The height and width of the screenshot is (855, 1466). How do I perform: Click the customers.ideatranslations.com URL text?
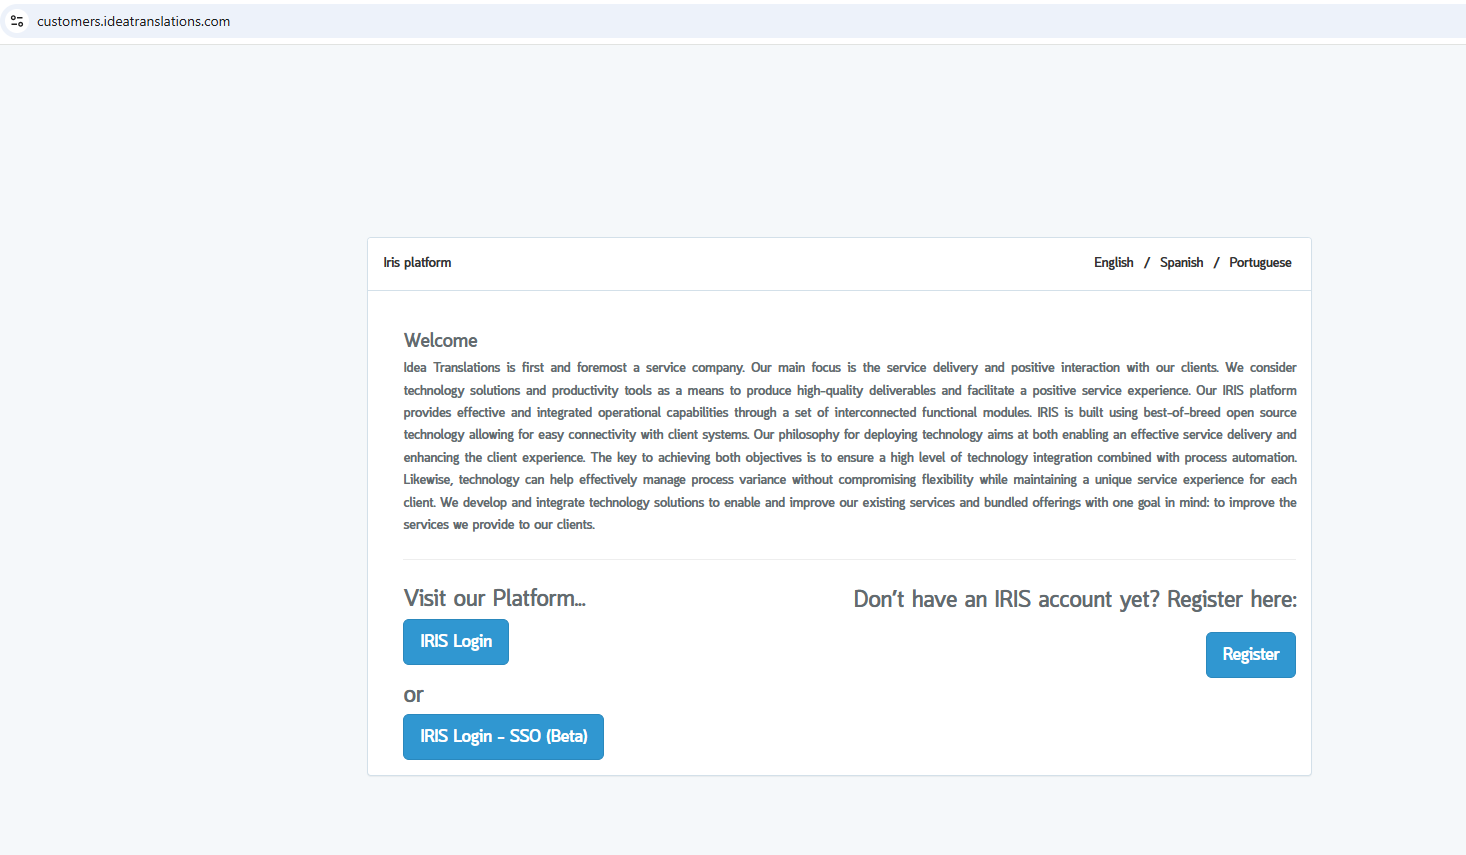click(x=133, y=21)
